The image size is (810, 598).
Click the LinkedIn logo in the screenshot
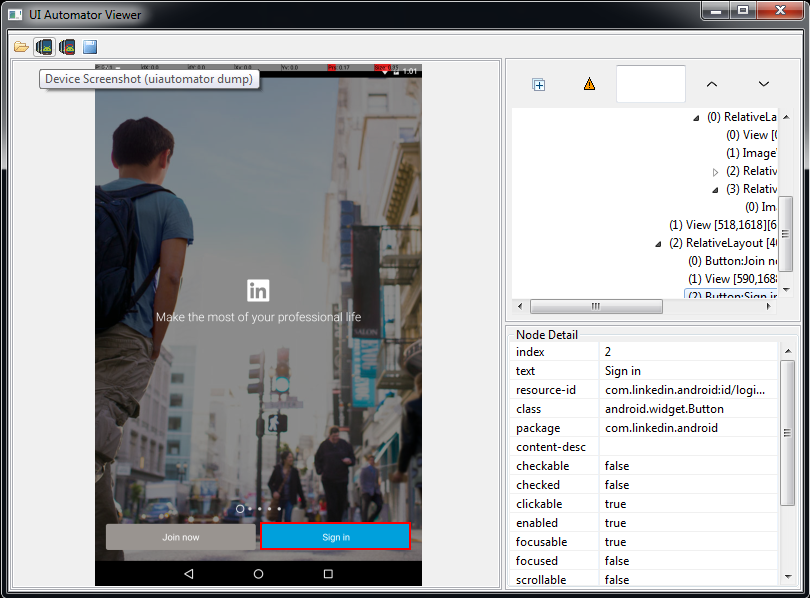click(258, 290)
